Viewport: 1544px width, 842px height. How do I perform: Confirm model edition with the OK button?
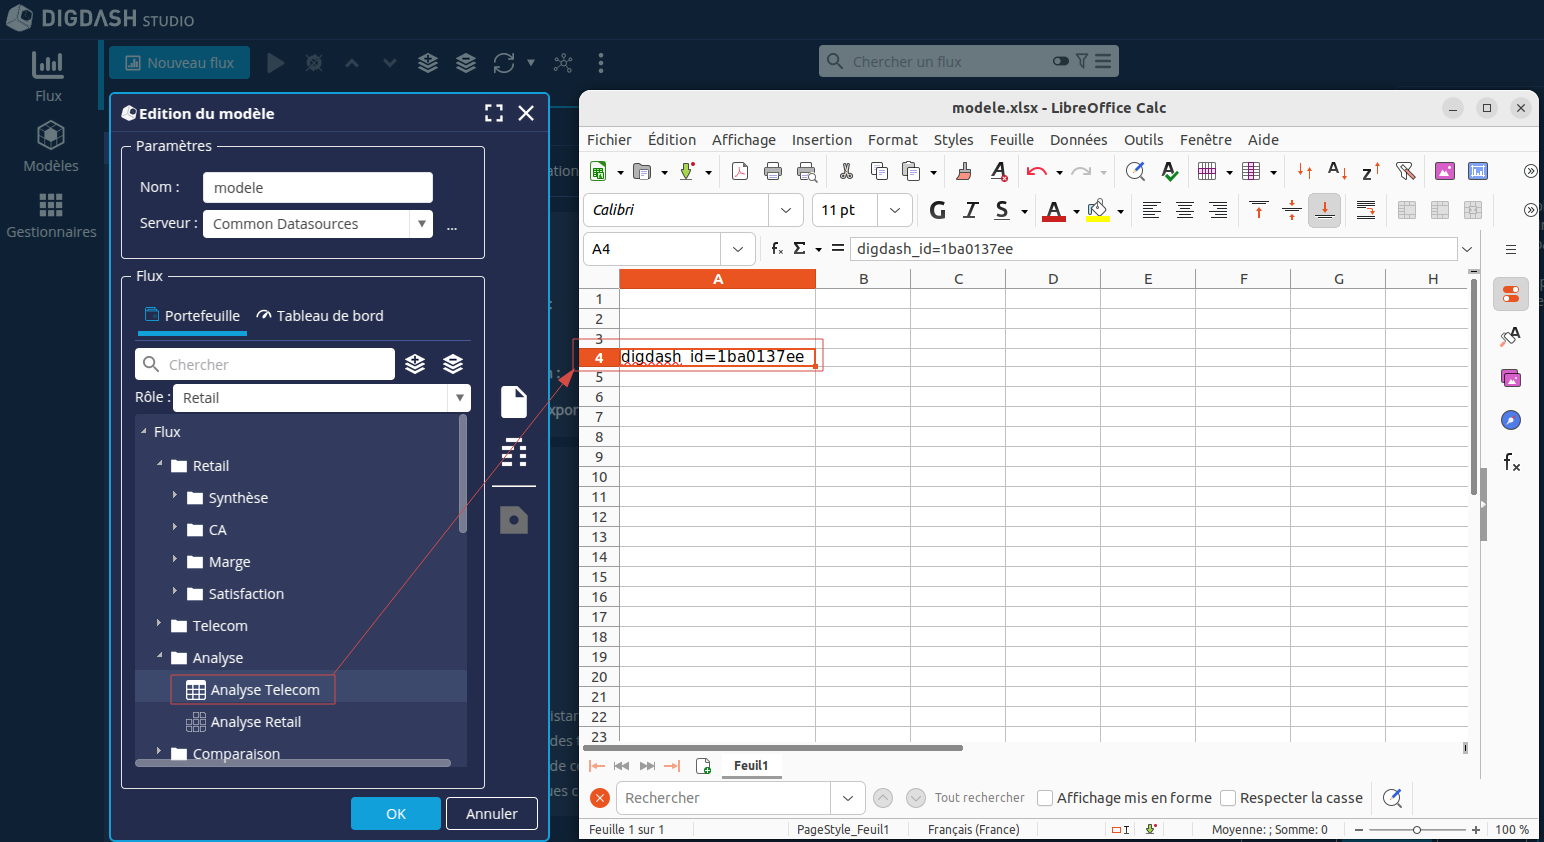(x=395, y=813)
